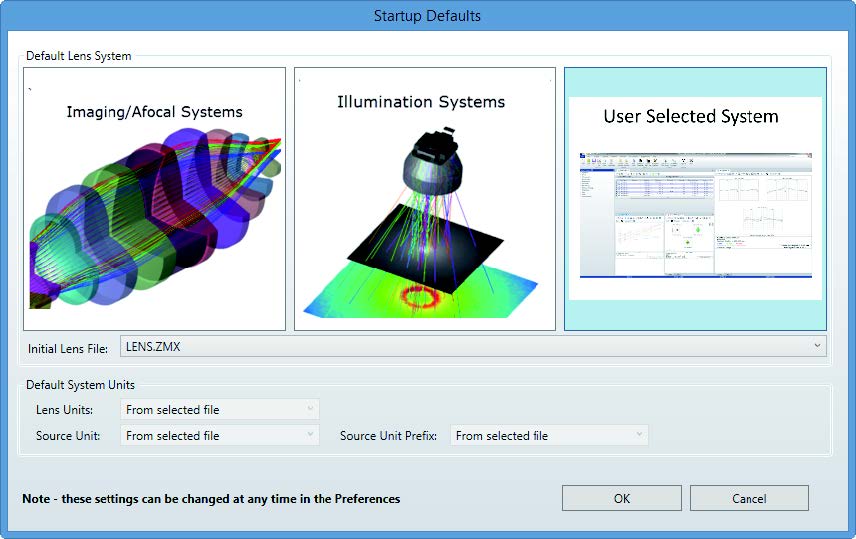The height and width of the screenshot is (539, 856).
Task: Click the note about Preferences settings
Action: [x=211, y=498]
